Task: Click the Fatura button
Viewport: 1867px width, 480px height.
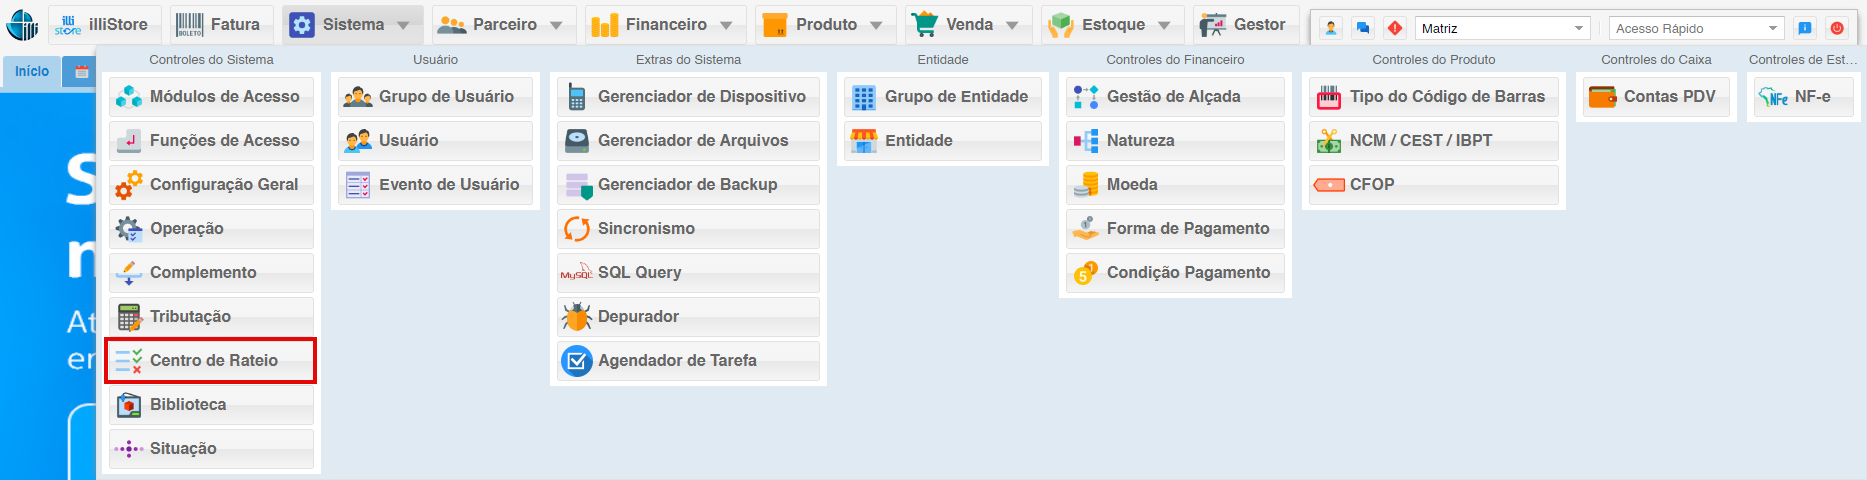Action: coord(220,25)
